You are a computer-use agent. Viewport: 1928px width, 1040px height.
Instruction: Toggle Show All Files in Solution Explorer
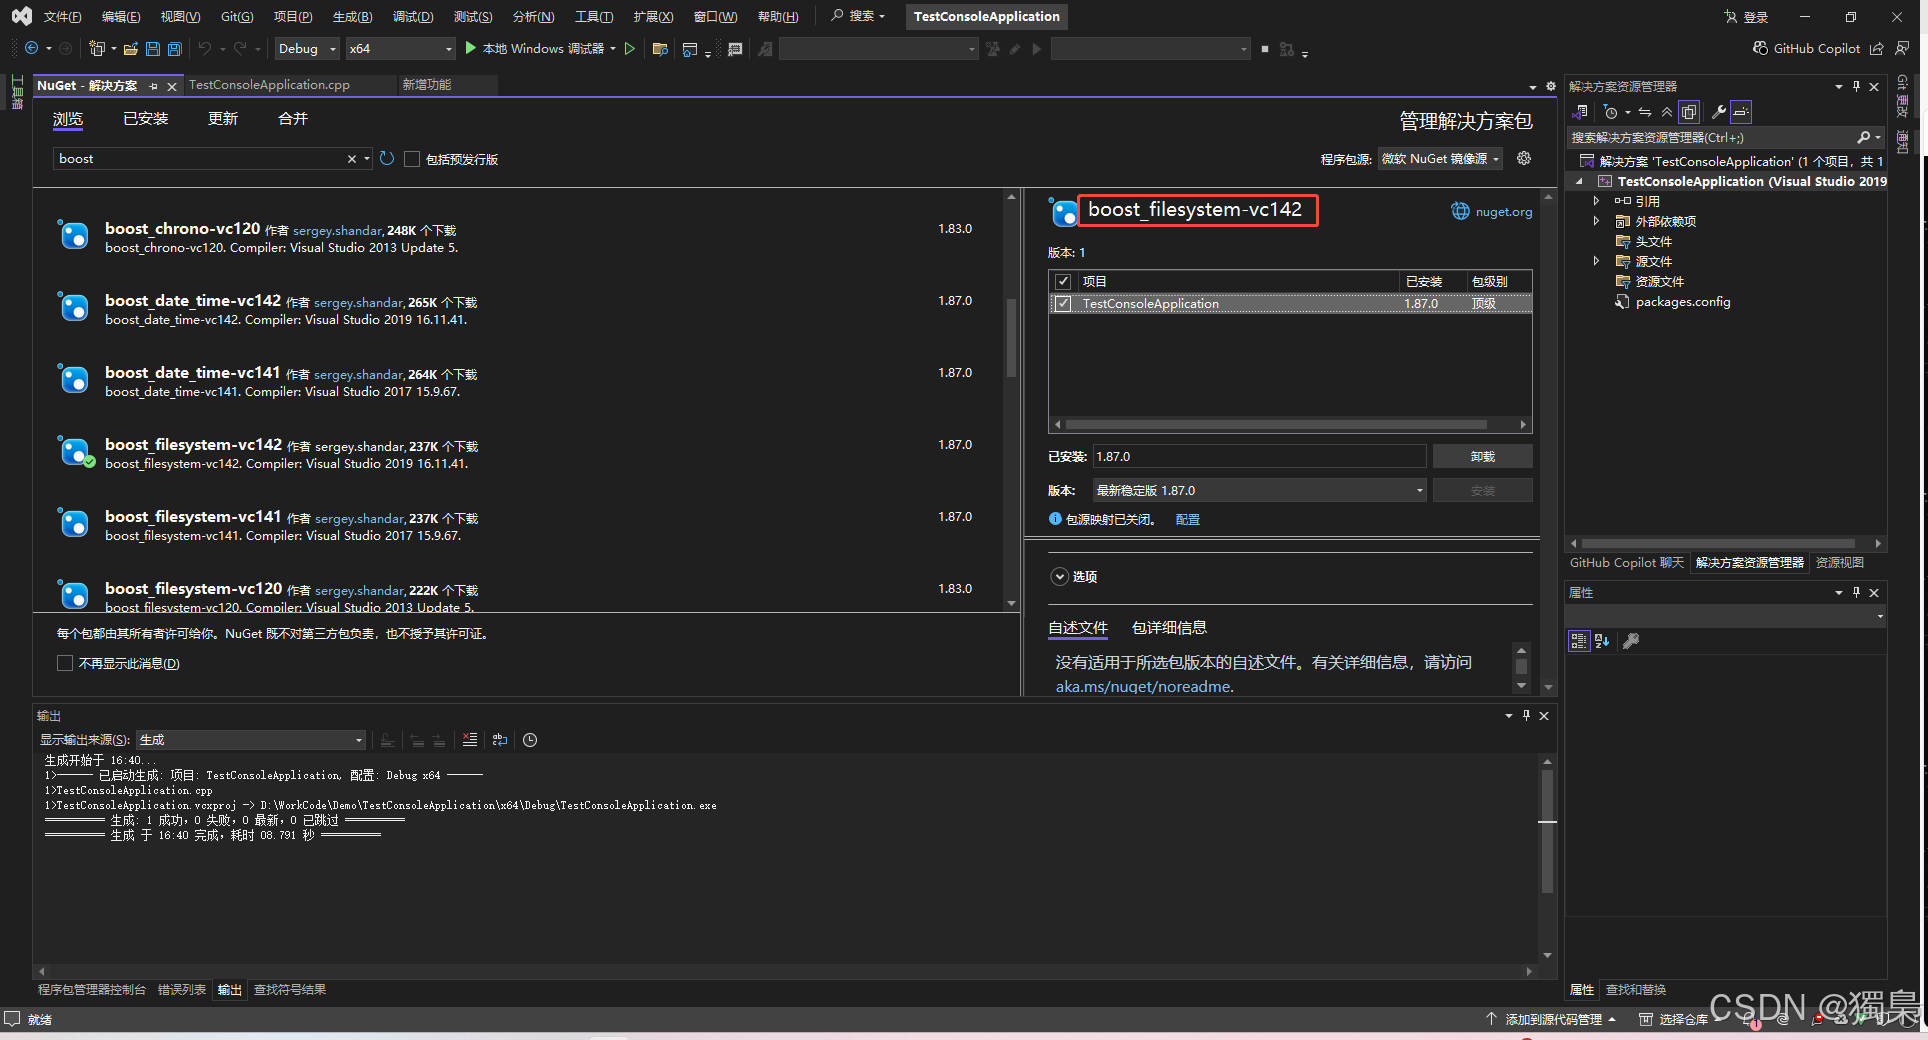point(1689,111)
